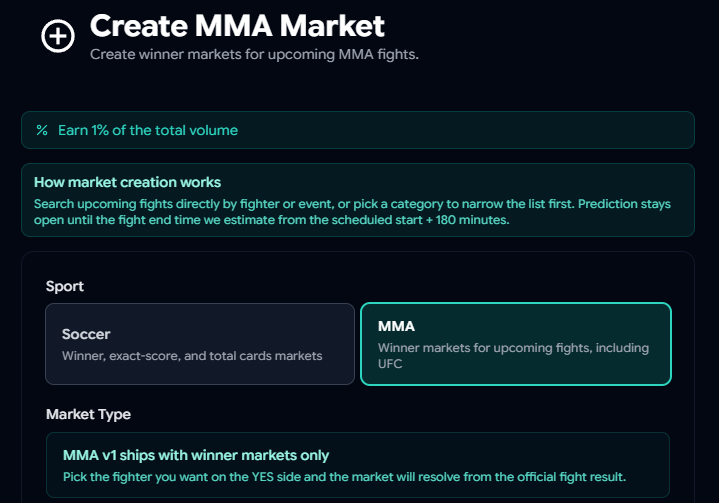Click the Market Type section label
The height and width of the screenshot is (503, 719).
pyautogui.click(x=88, y=414)
